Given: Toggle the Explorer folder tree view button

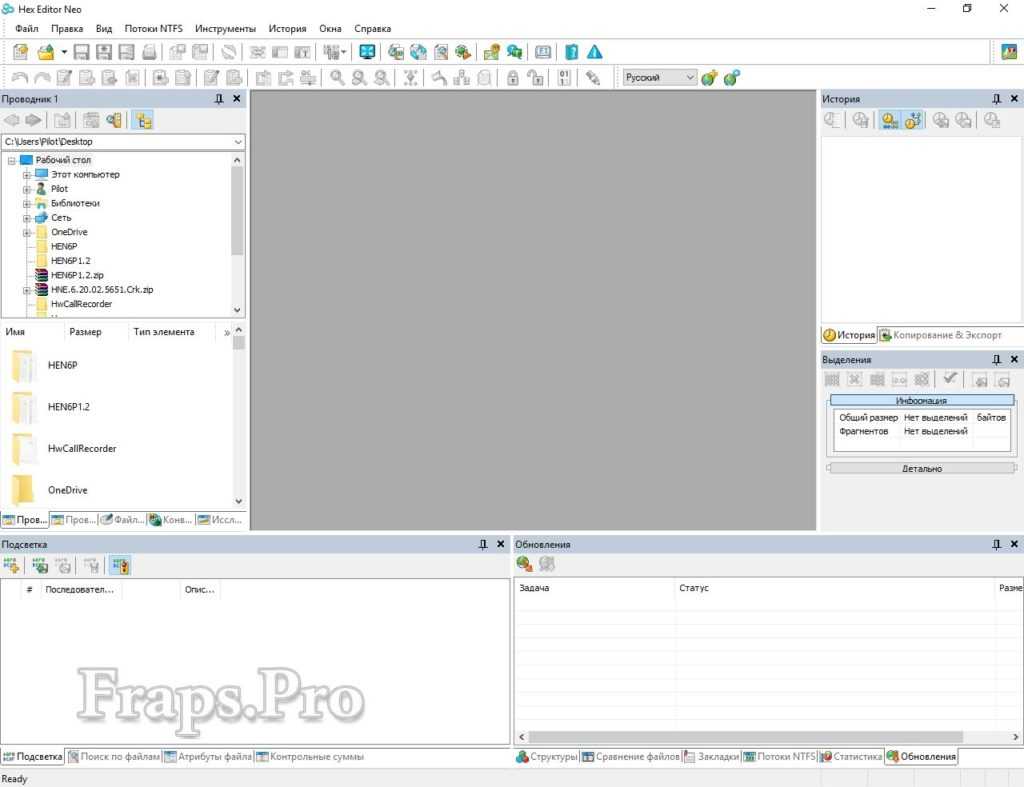Looking at the screenshot, I should [x=143, y=120].
